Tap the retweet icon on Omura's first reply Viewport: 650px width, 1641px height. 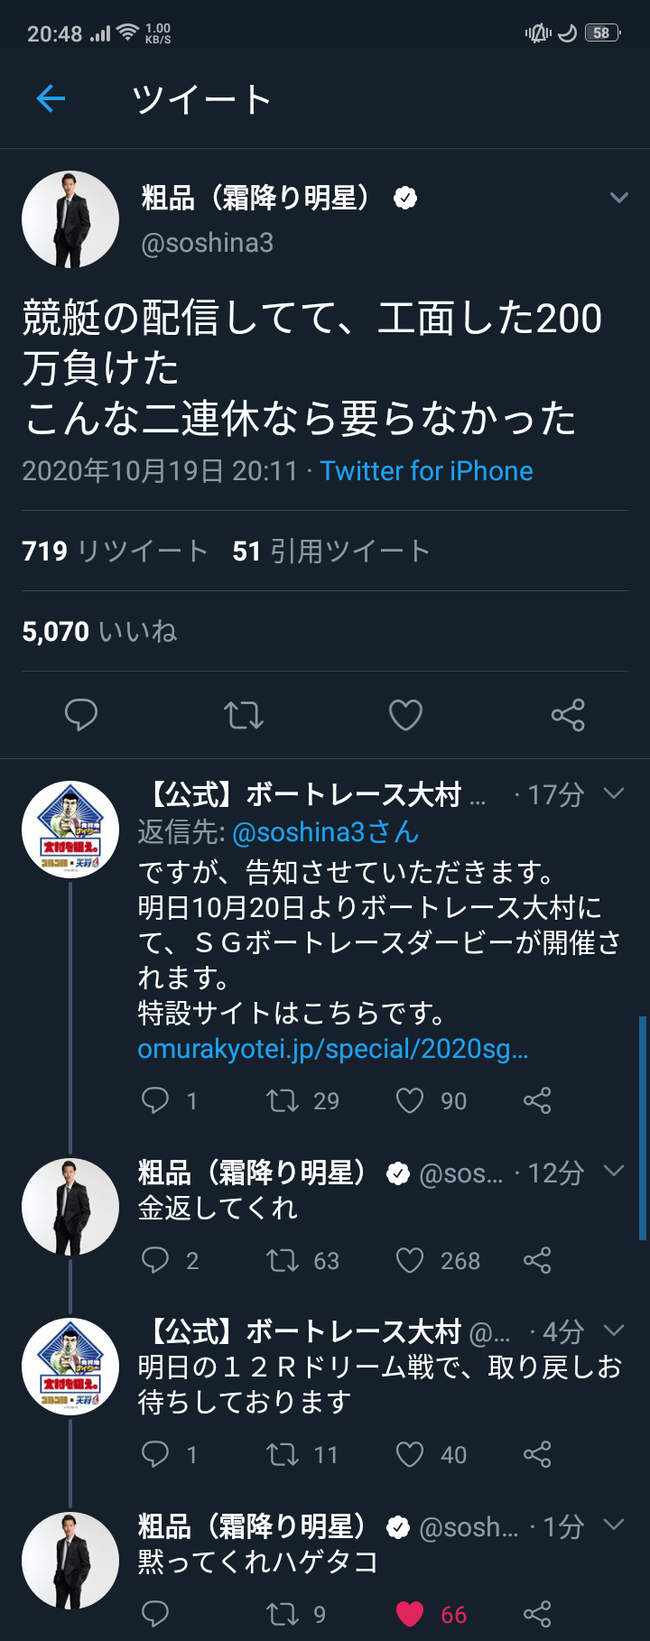tap(283, 1101)
